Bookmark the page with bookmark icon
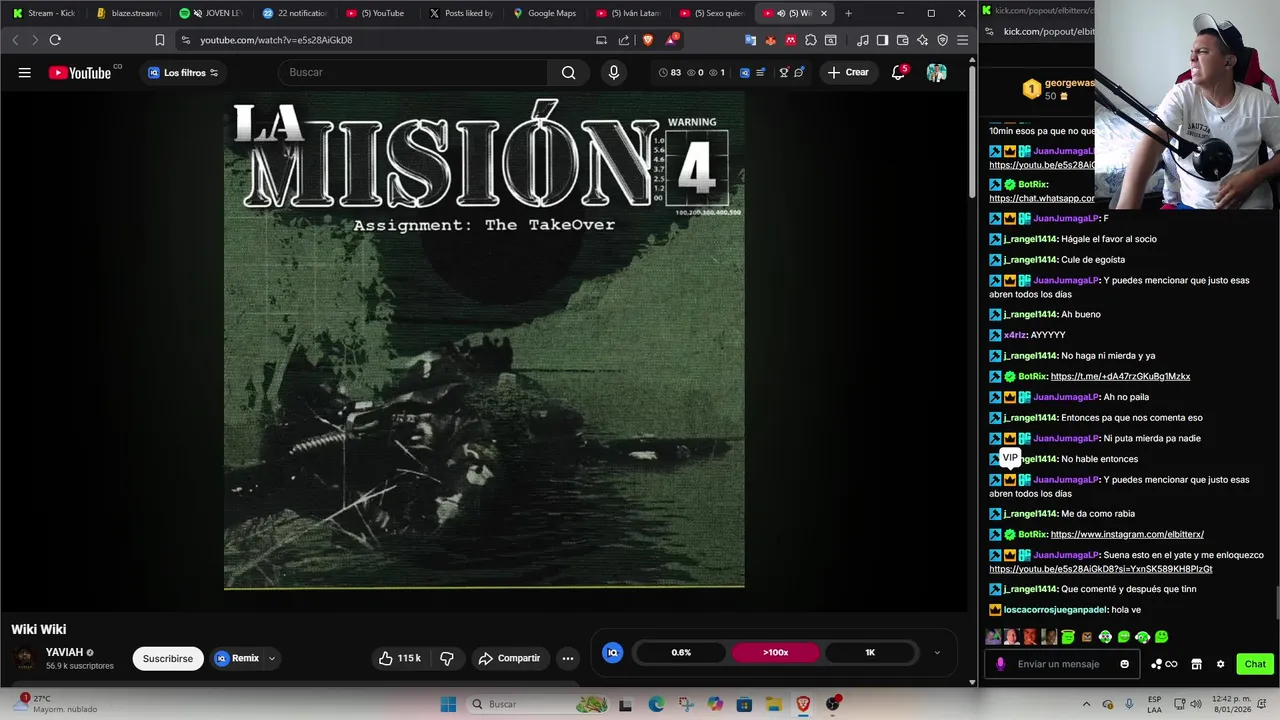 (159, 40)
